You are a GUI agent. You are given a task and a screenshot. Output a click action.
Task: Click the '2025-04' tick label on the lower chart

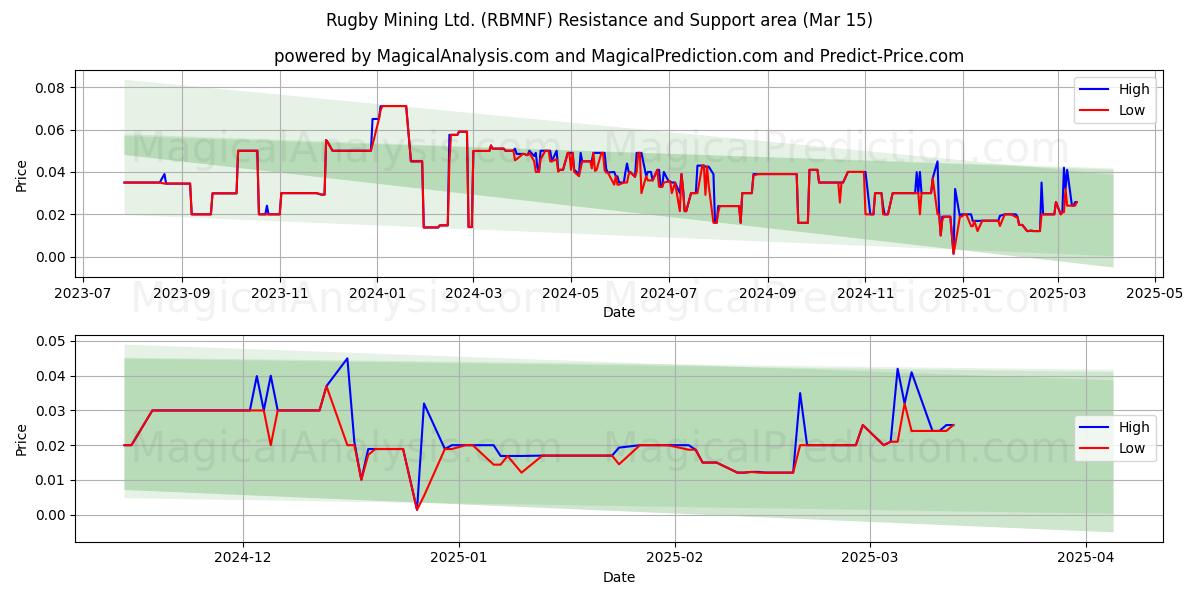[x=1086, y=558]
